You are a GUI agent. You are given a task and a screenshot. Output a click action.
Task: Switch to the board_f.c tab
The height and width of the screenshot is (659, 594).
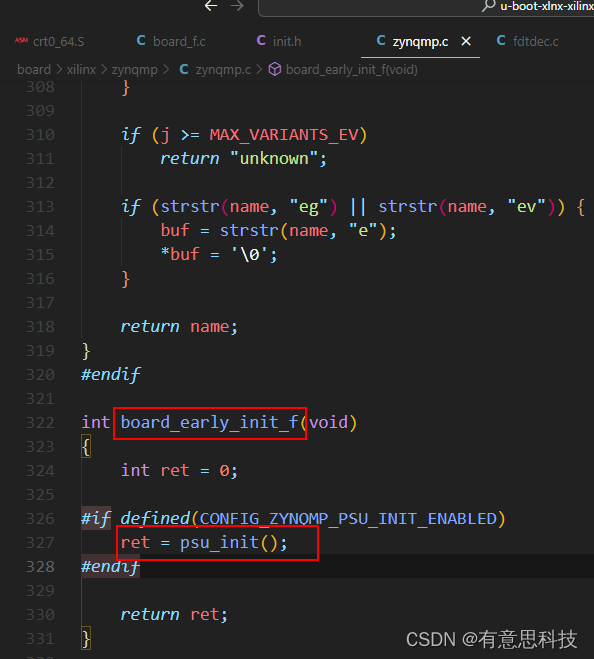point(171,42)
